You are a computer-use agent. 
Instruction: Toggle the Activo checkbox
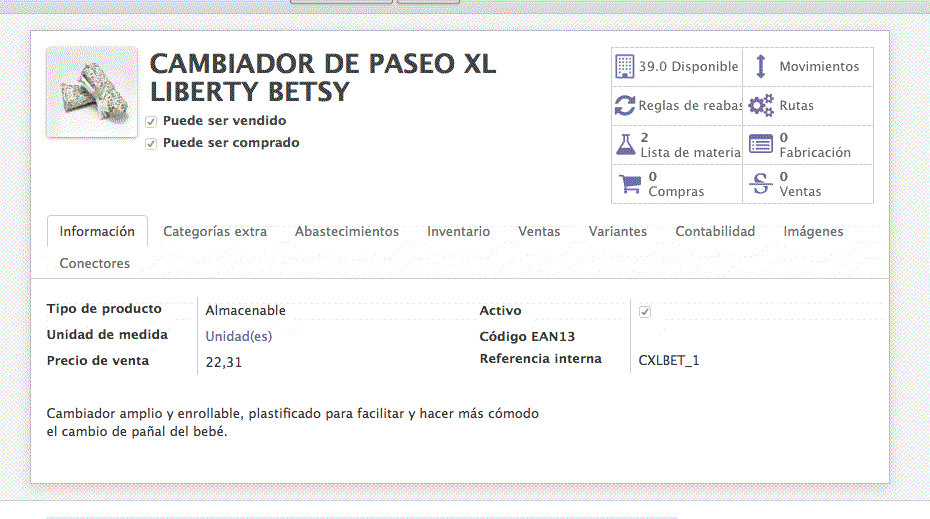[x=645, y=312]
